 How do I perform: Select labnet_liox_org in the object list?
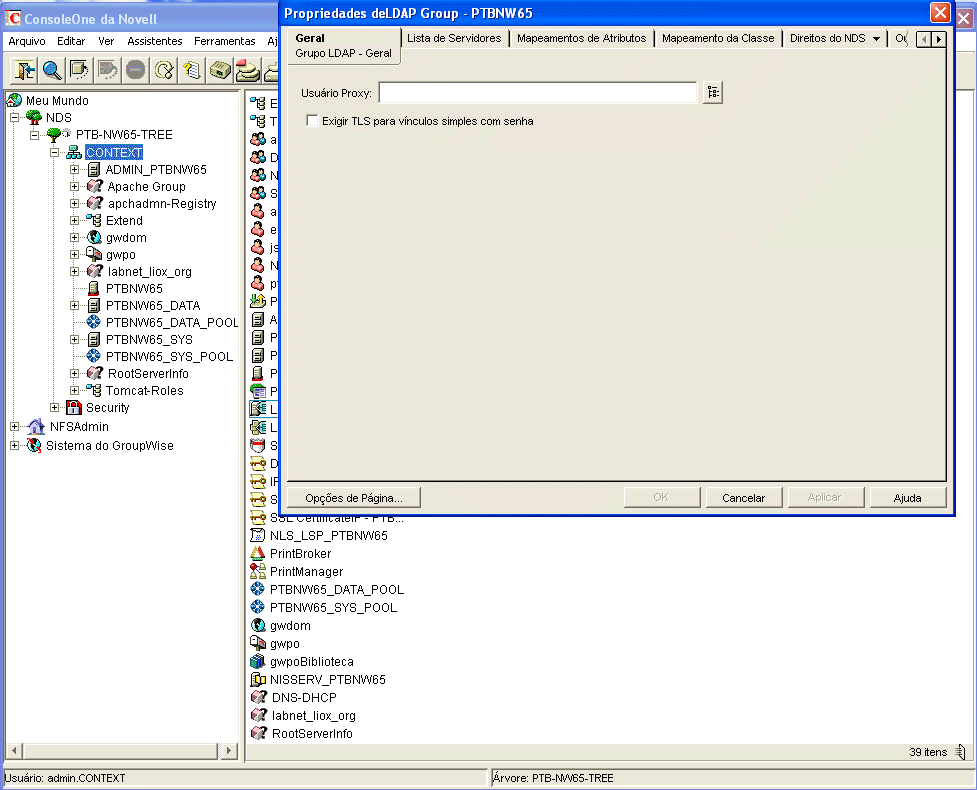pos(313,716)
